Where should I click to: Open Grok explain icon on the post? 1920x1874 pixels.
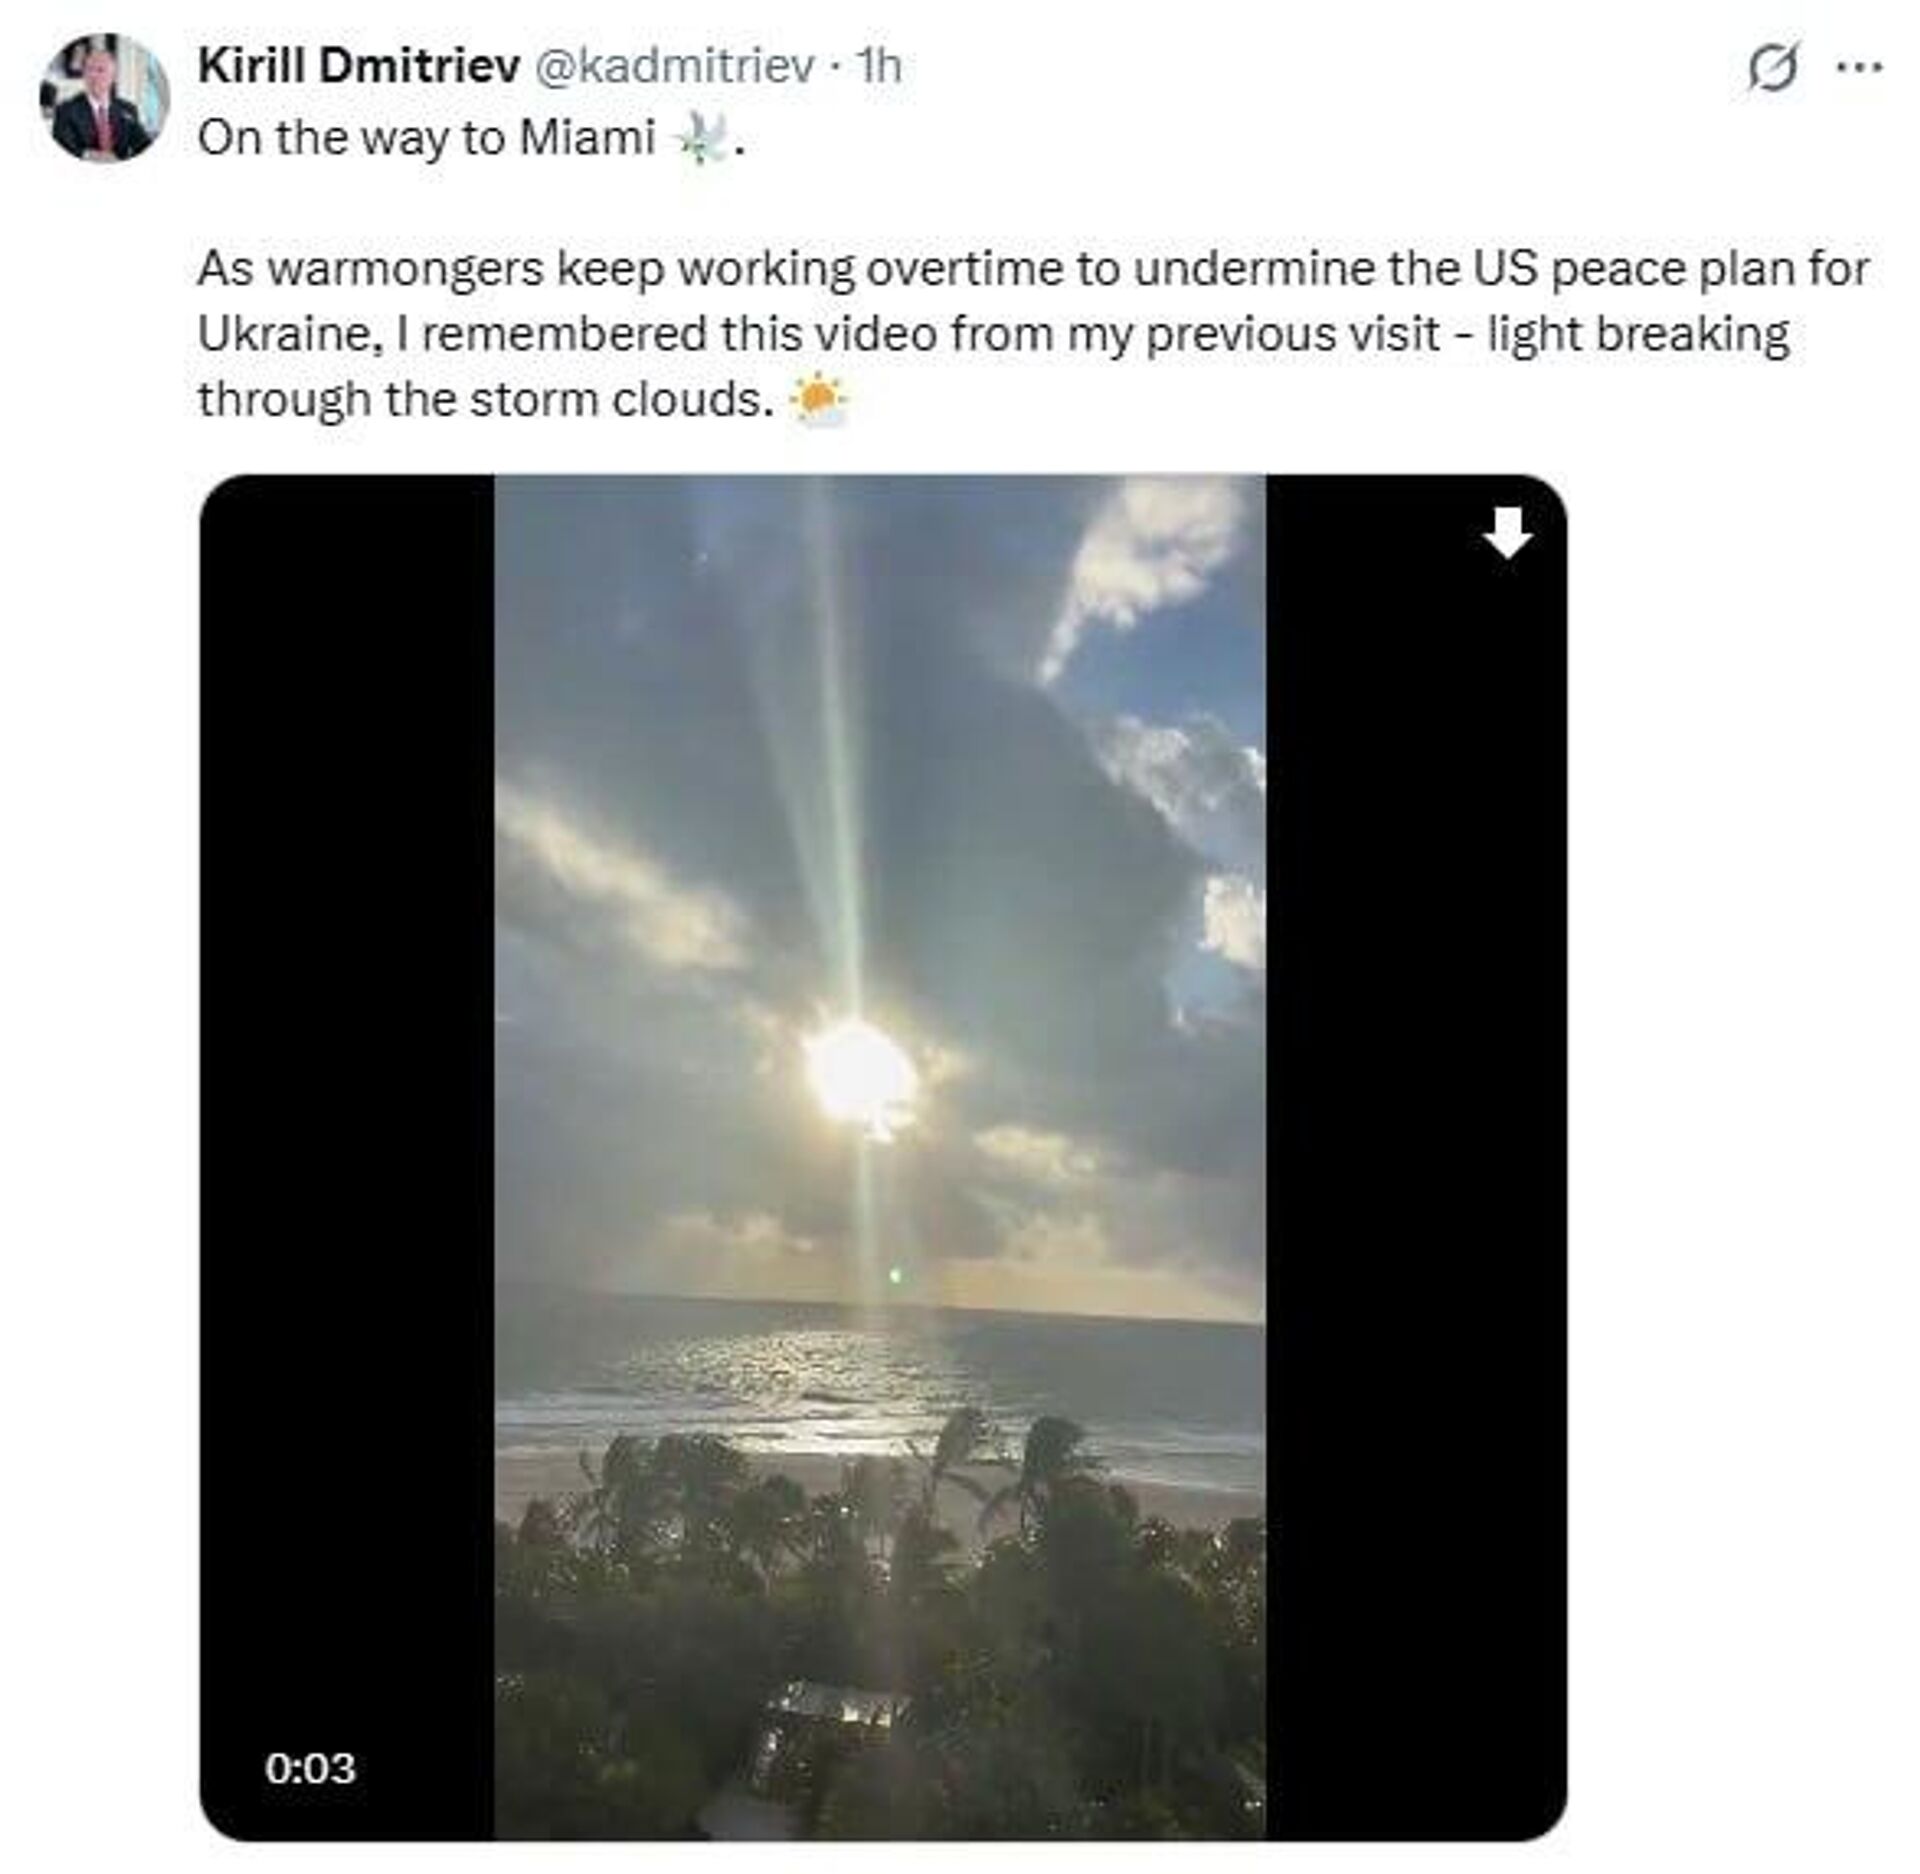[1772, 69]
